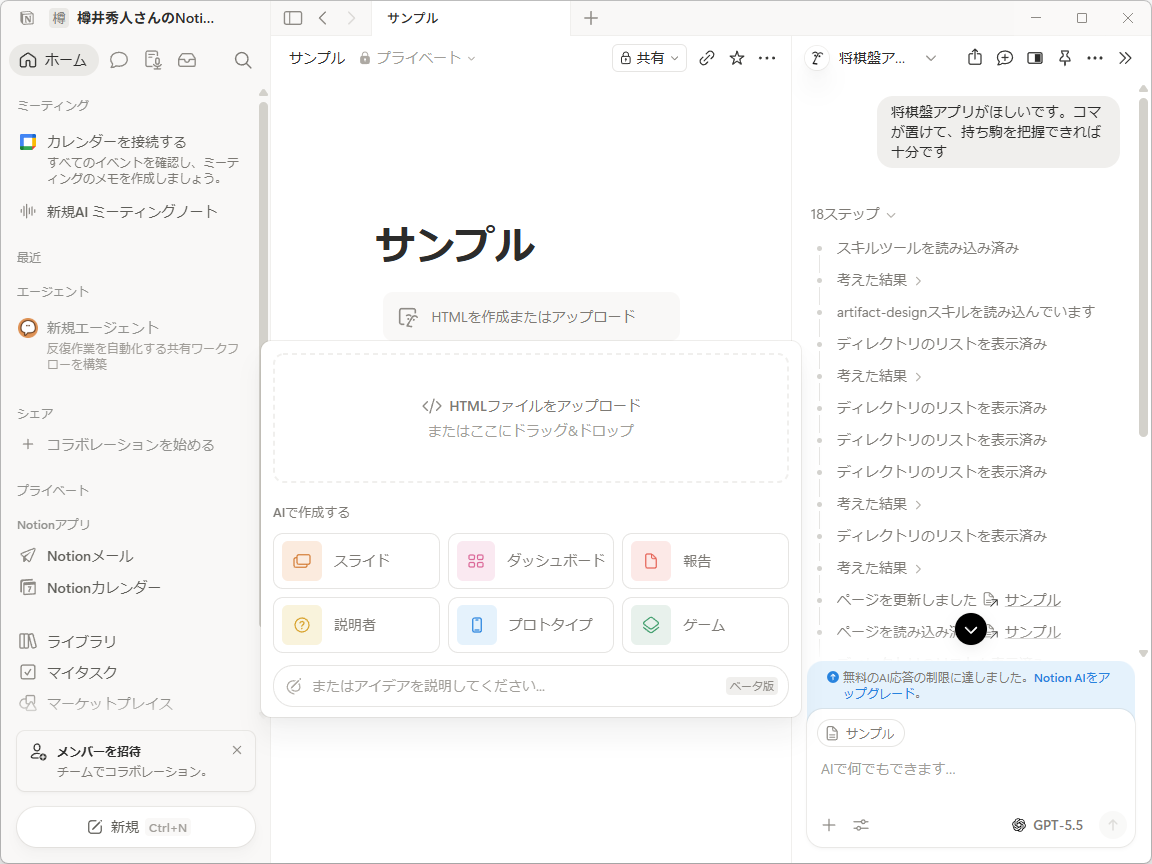1152x864 pixels.
Task: Click メンバーを招待 invite card
Action: point(136,761)
